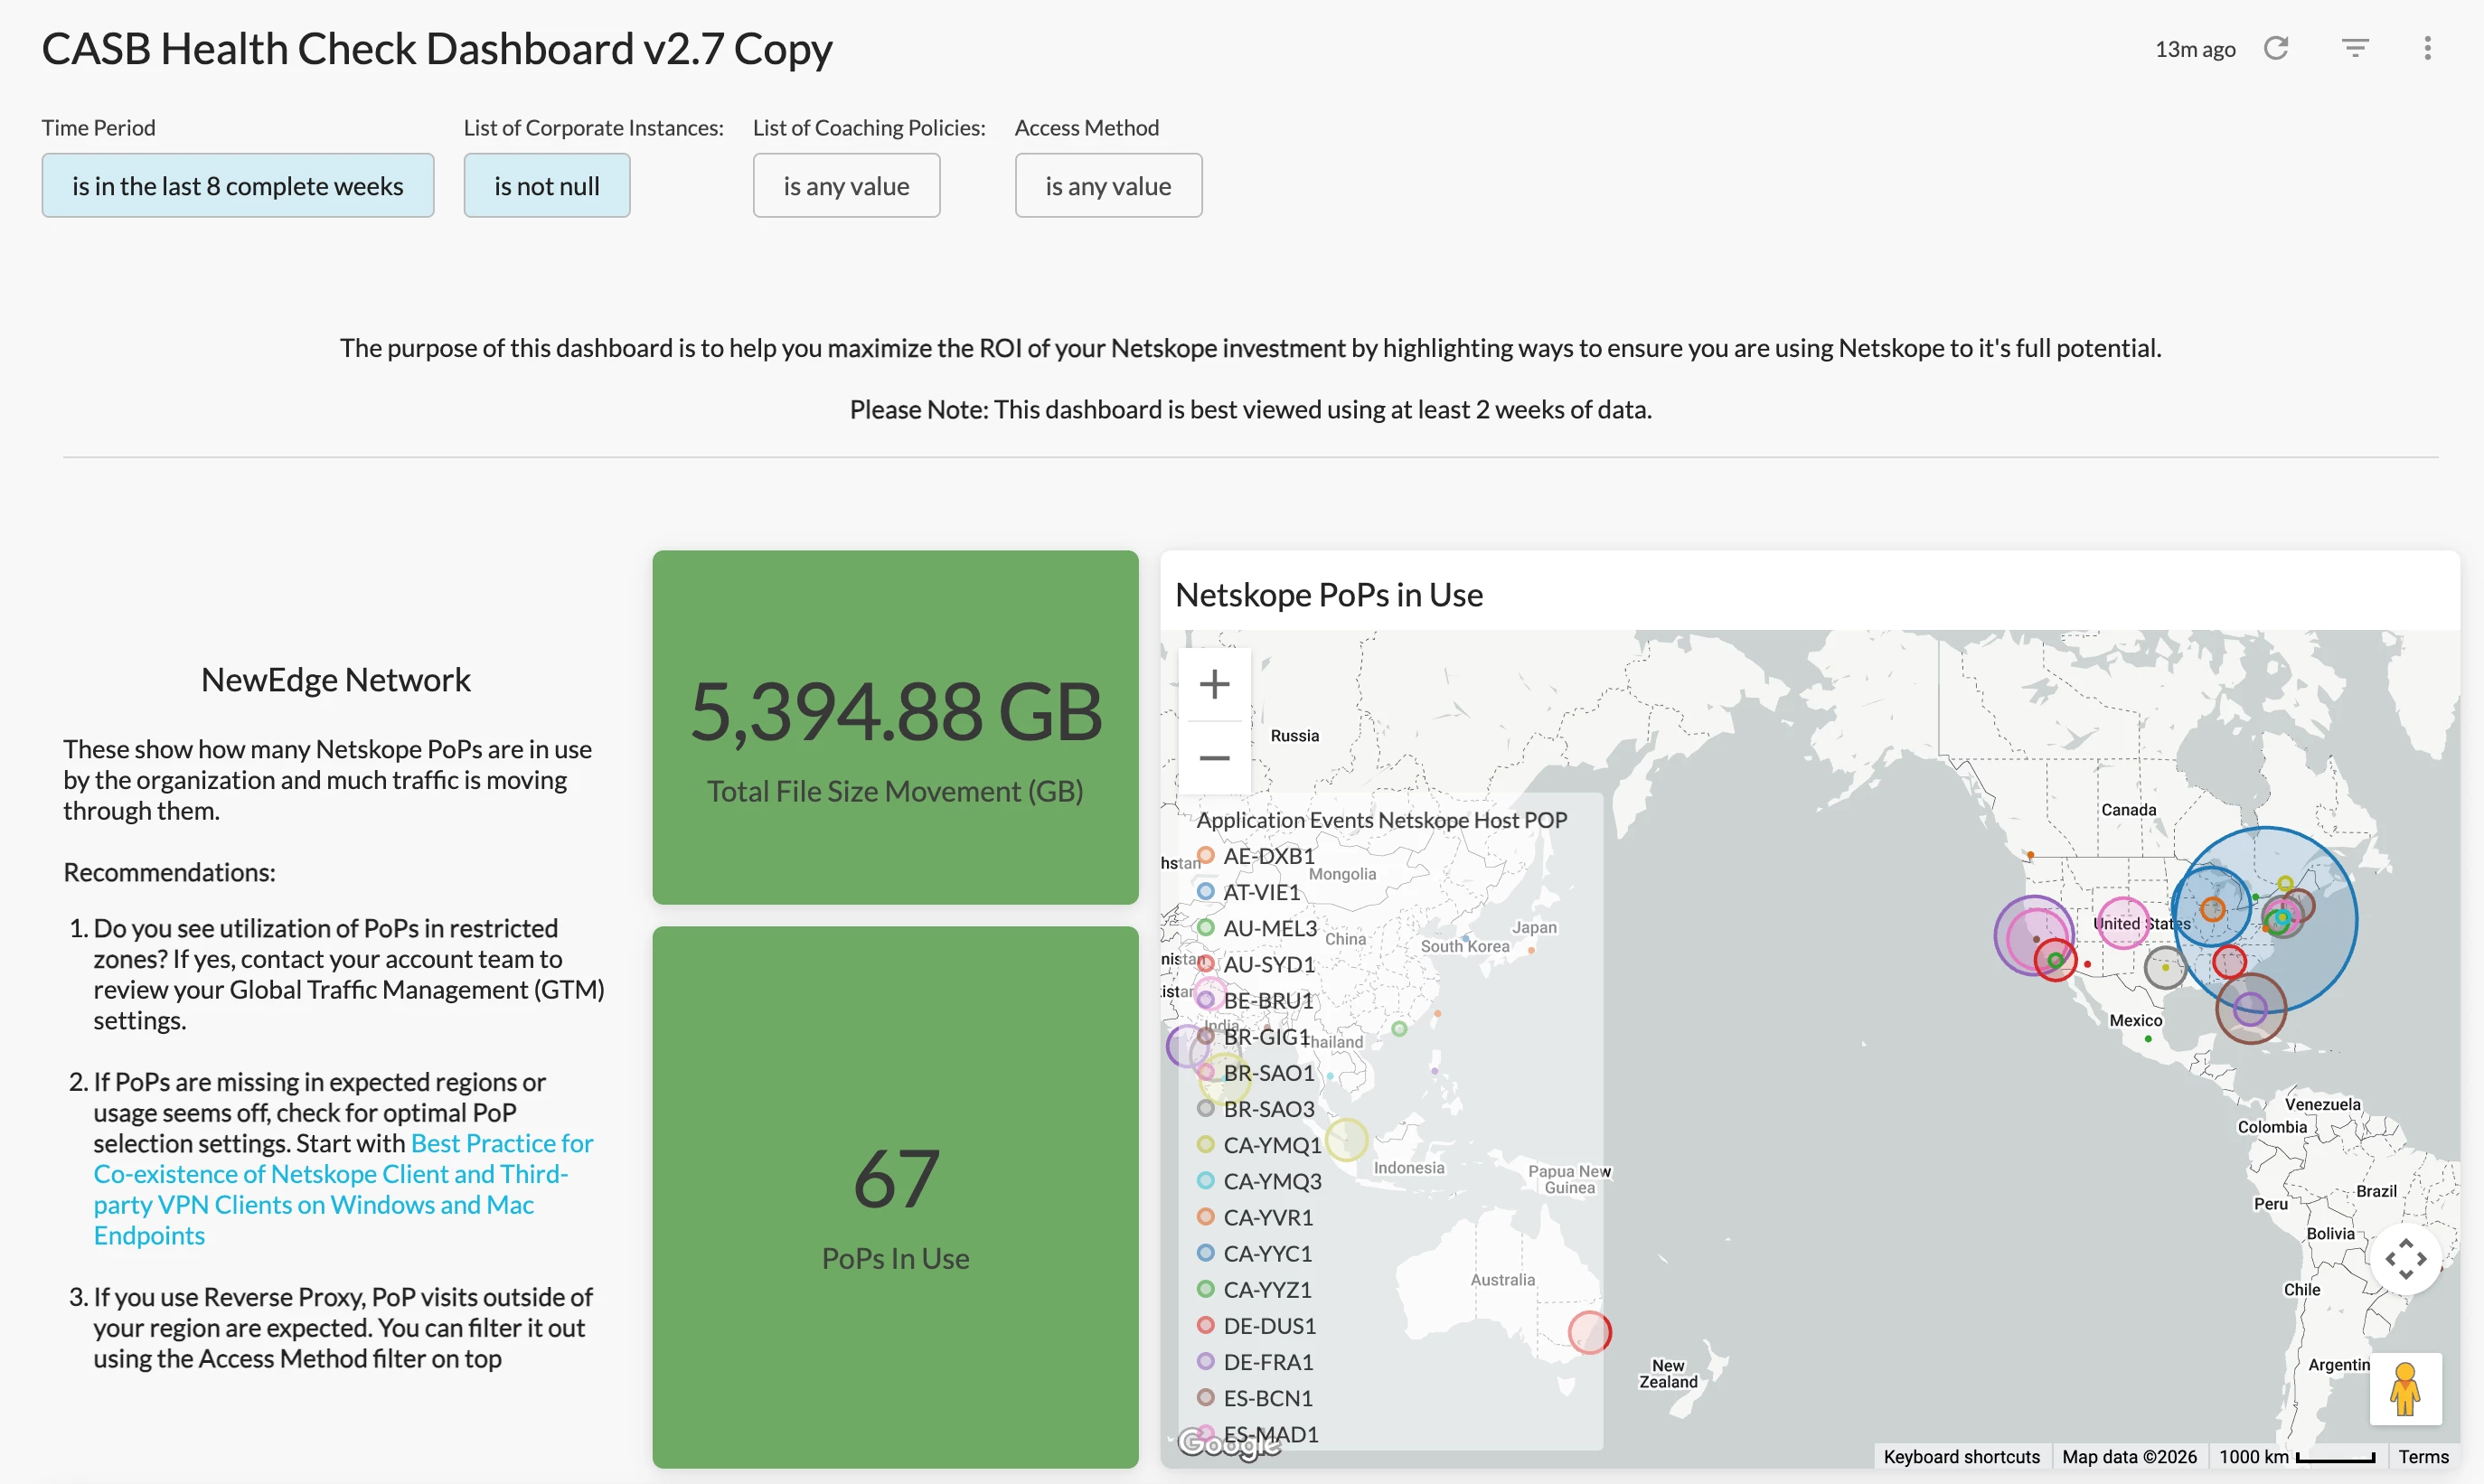The height and width of the screenshot is (1484, 2484).
Task: Open the Corporate Instances 'is not null' filter
Action: (547, 186)
